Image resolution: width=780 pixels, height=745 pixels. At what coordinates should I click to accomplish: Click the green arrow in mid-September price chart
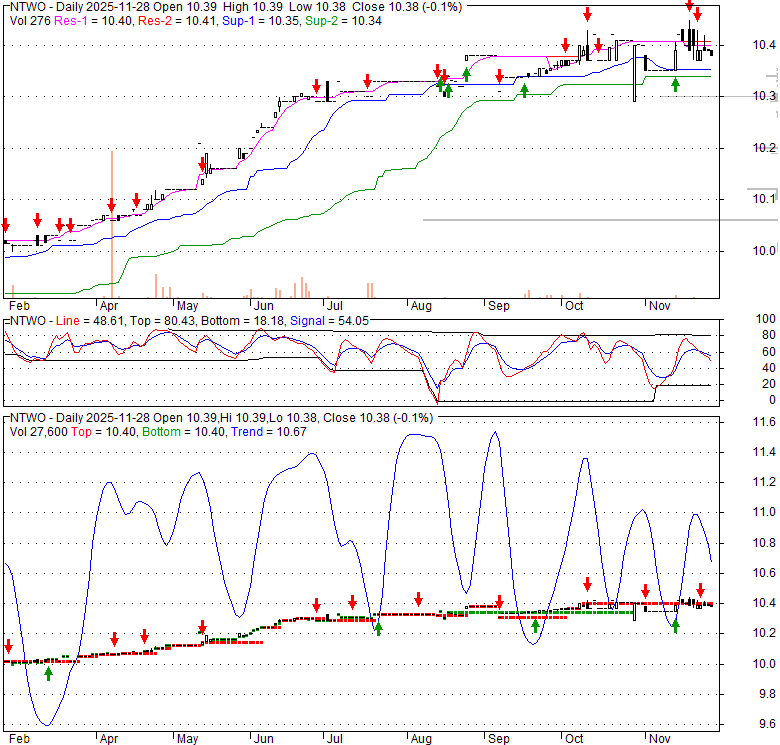point(524,91)
